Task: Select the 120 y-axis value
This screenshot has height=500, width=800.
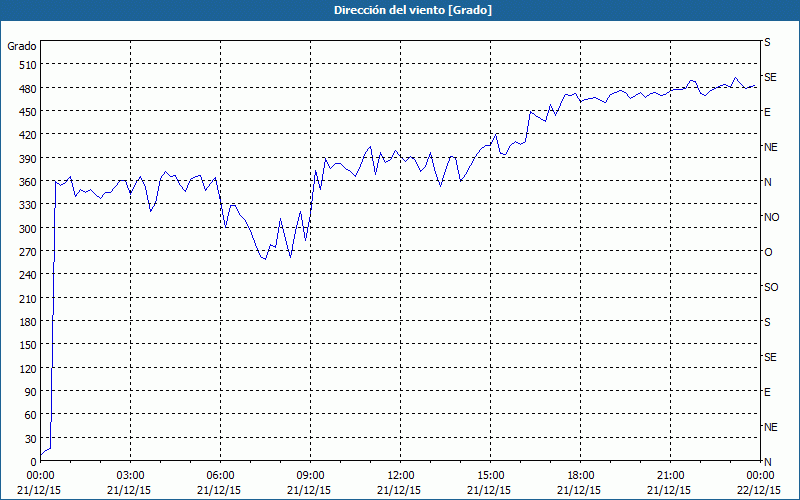Action: 29,368
